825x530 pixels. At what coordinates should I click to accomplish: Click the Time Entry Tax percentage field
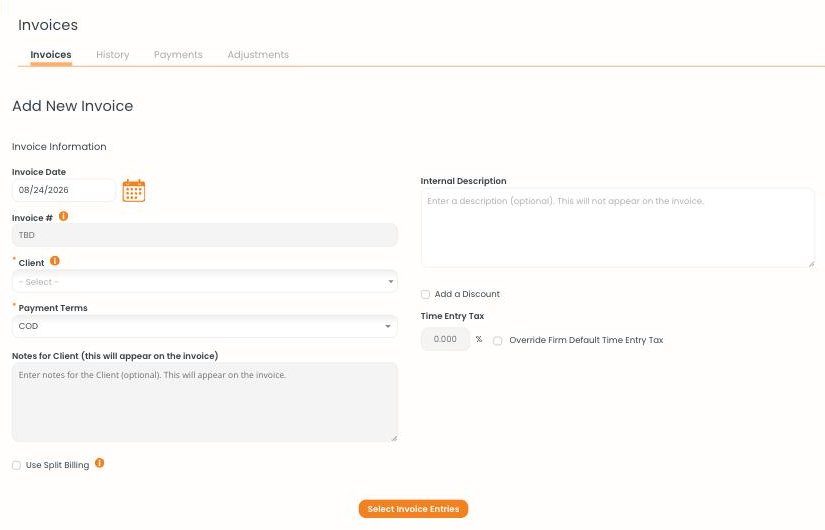tap(445, 339)
